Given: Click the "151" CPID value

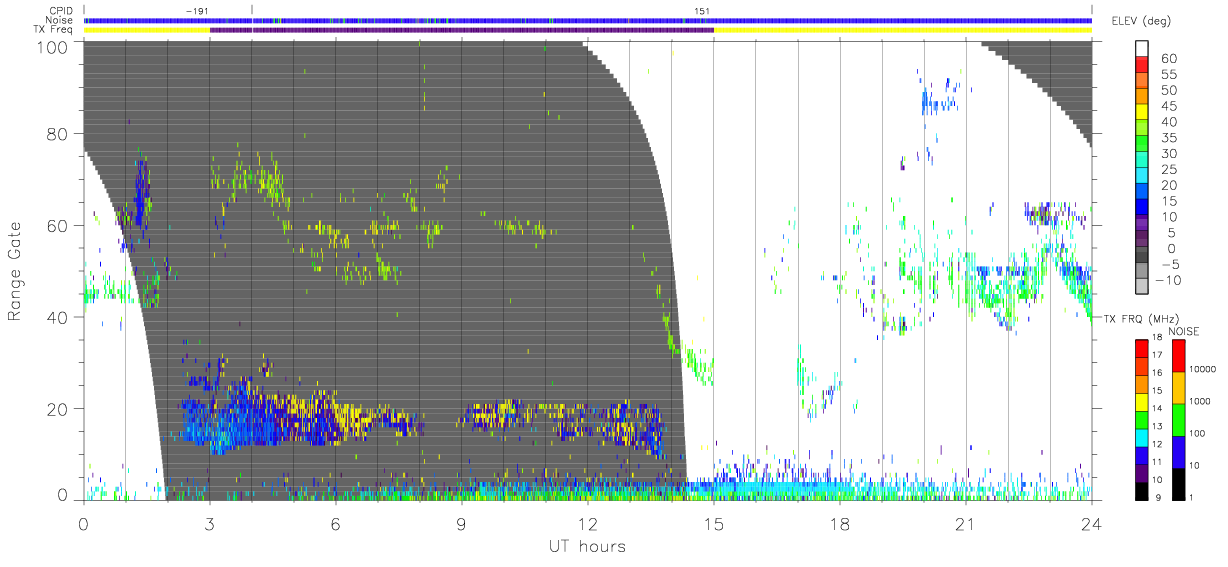Looking at the screenshot, I should click(x=702, y=11).
